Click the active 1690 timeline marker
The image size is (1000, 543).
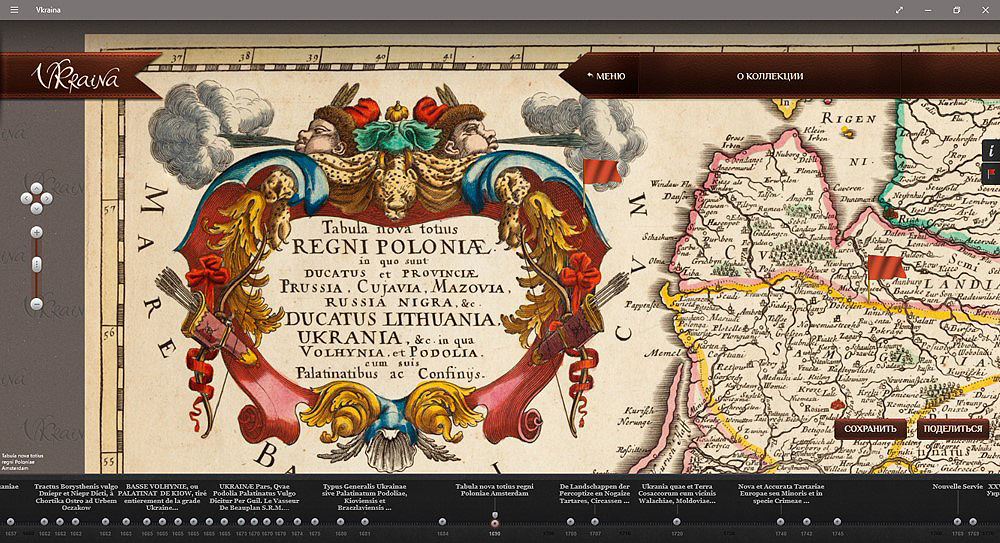(x=494, y=523)
